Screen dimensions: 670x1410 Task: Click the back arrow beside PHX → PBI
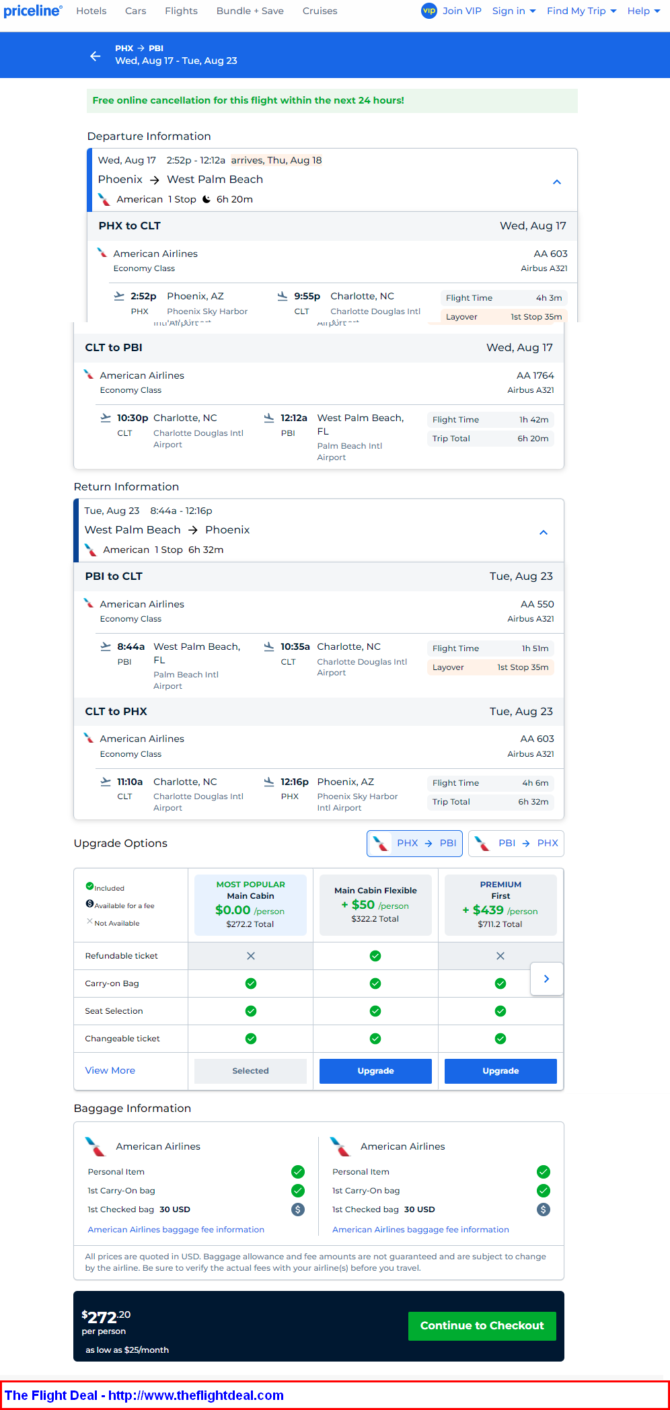[x=95, y=56]
